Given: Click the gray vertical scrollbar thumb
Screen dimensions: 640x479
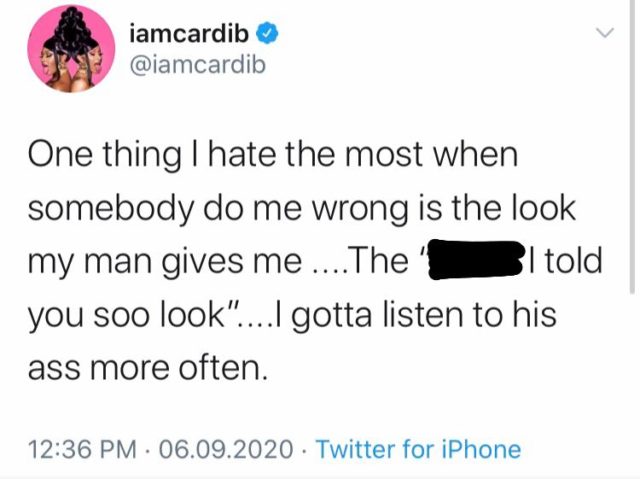Looking at the screenshot, I should (632, 147).
